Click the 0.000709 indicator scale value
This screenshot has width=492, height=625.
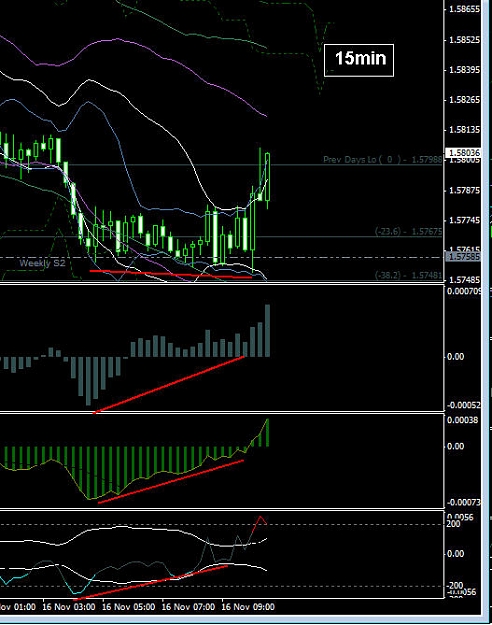(464, 291)
